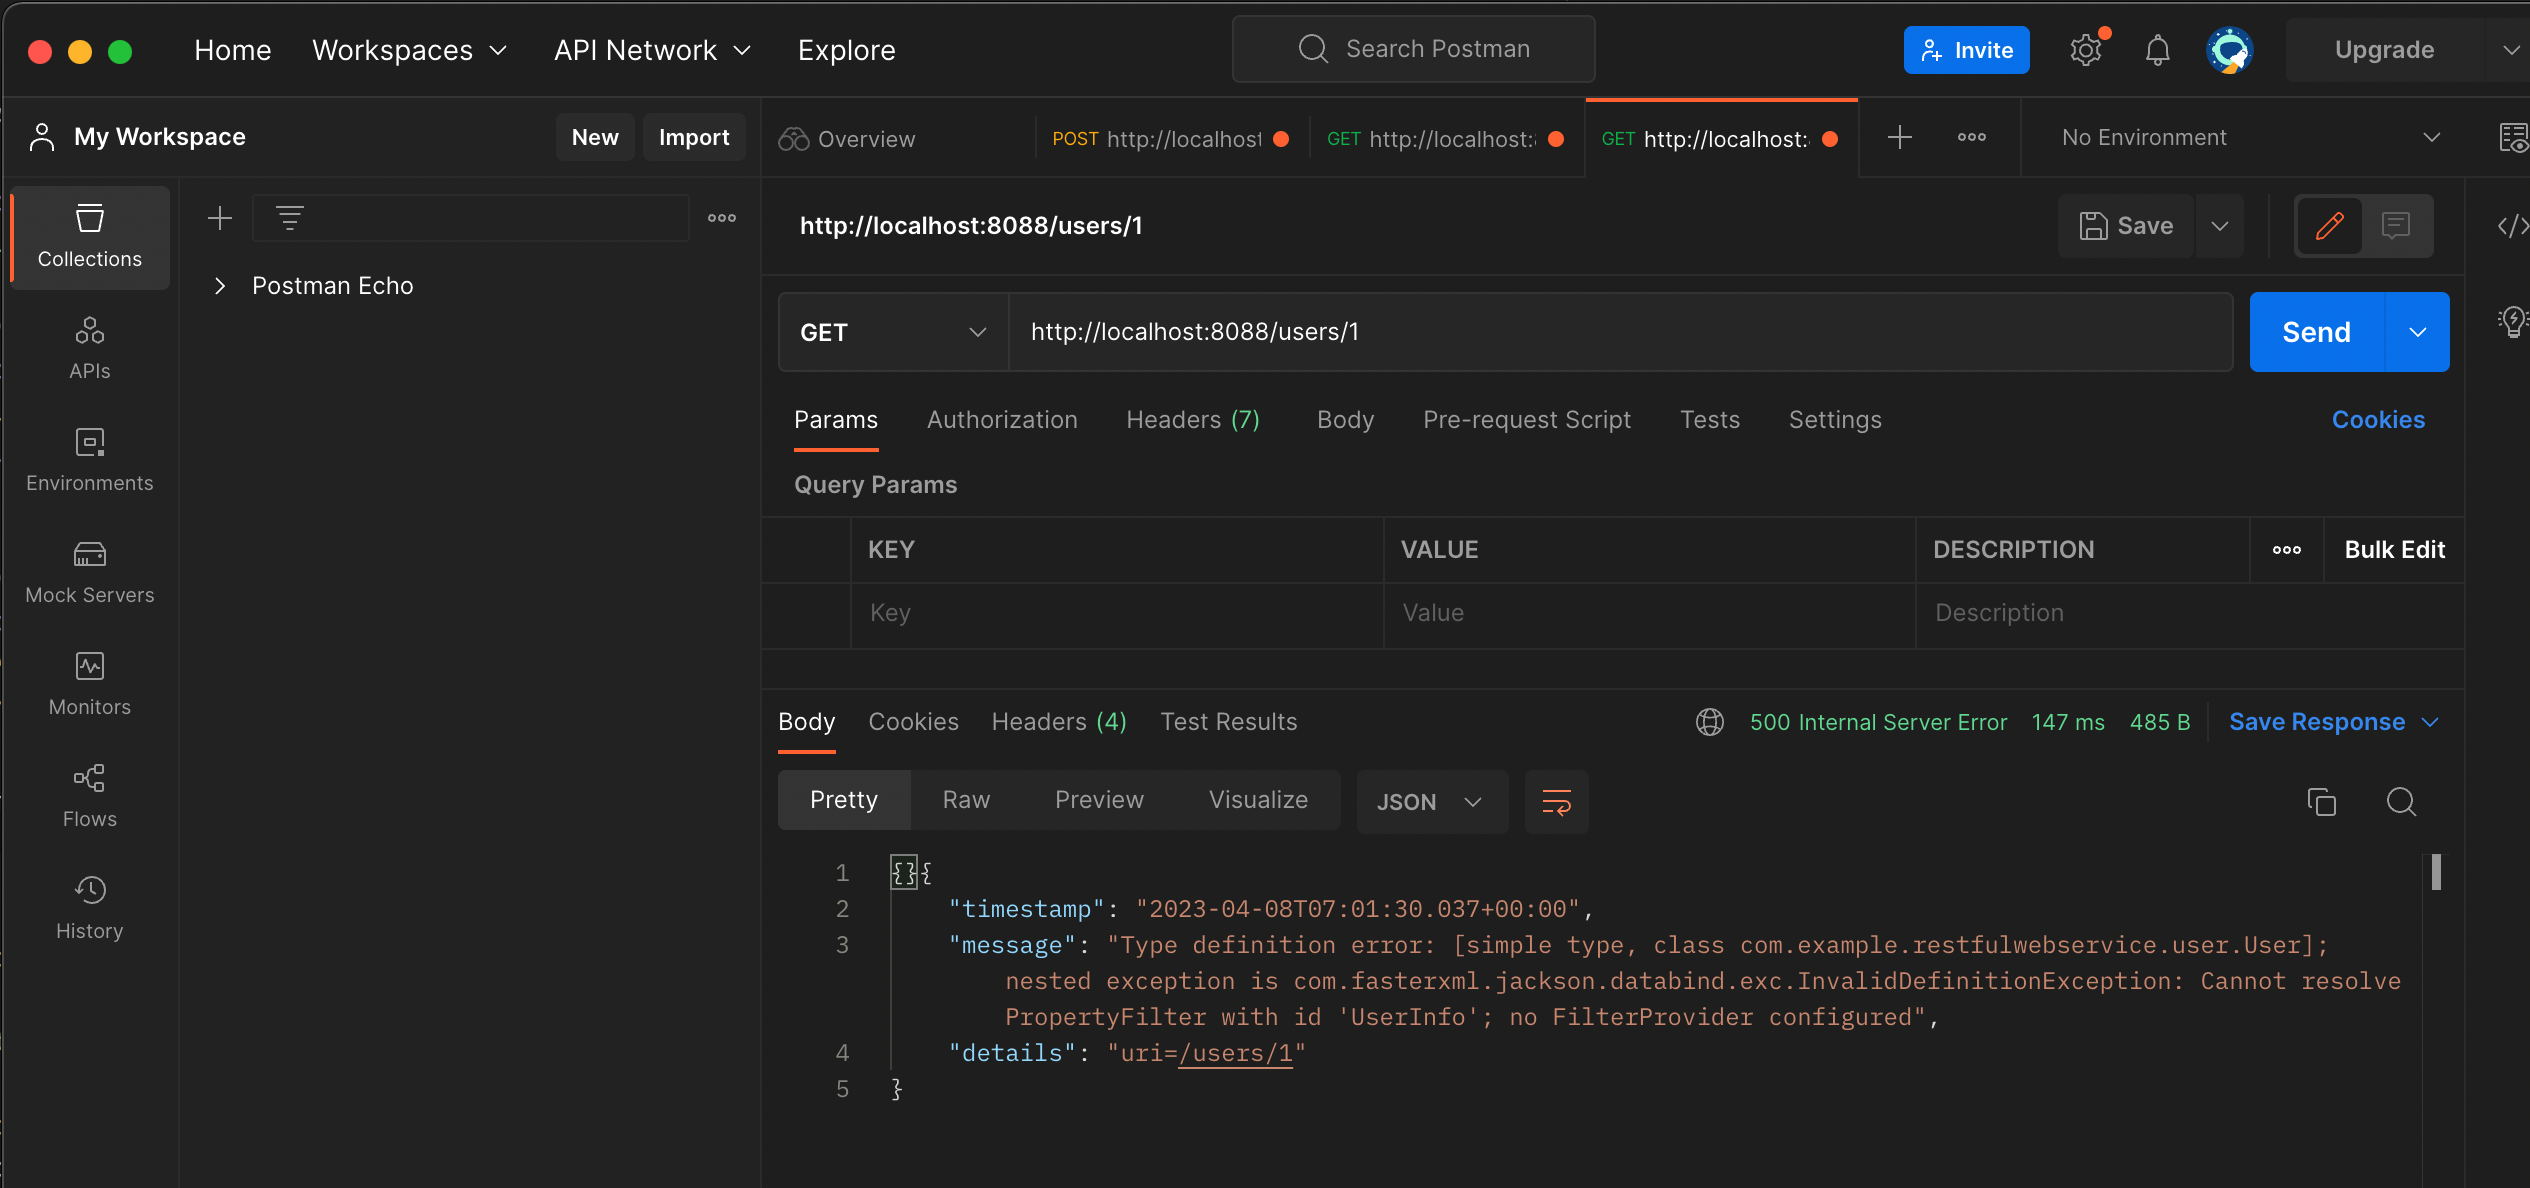
Task: Switch to the Authorization tab
Action: pyautogui.click(x=1002, y=420)
